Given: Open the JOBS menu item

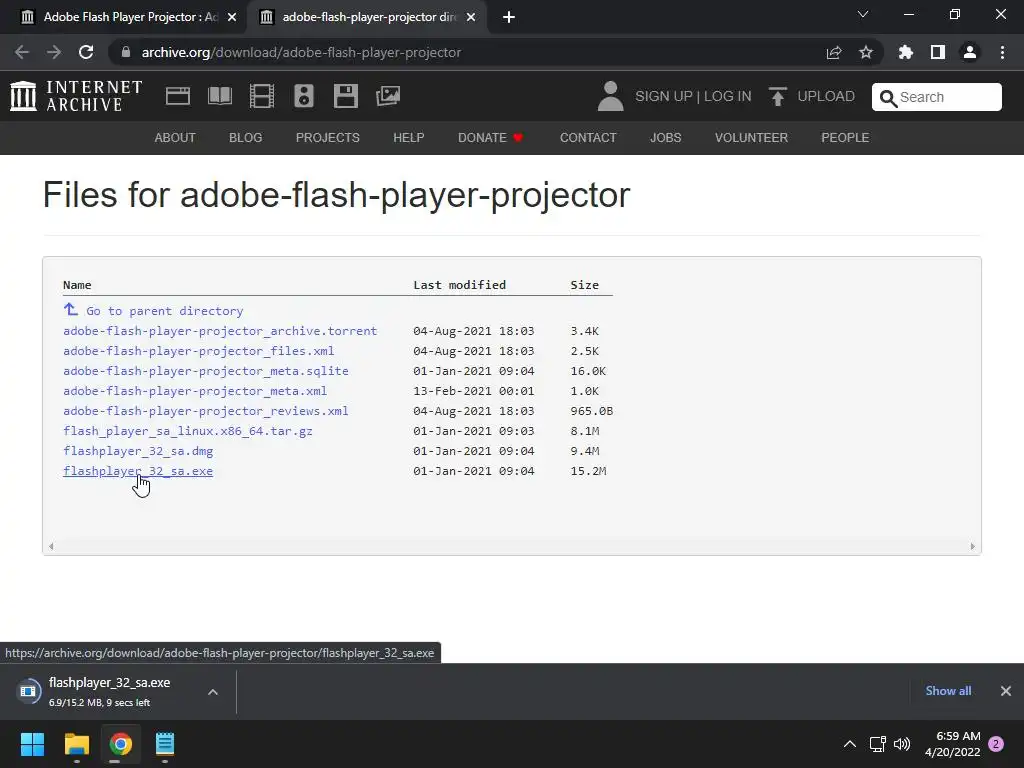Looking at the screenshot, I should (x=665, y=138).
